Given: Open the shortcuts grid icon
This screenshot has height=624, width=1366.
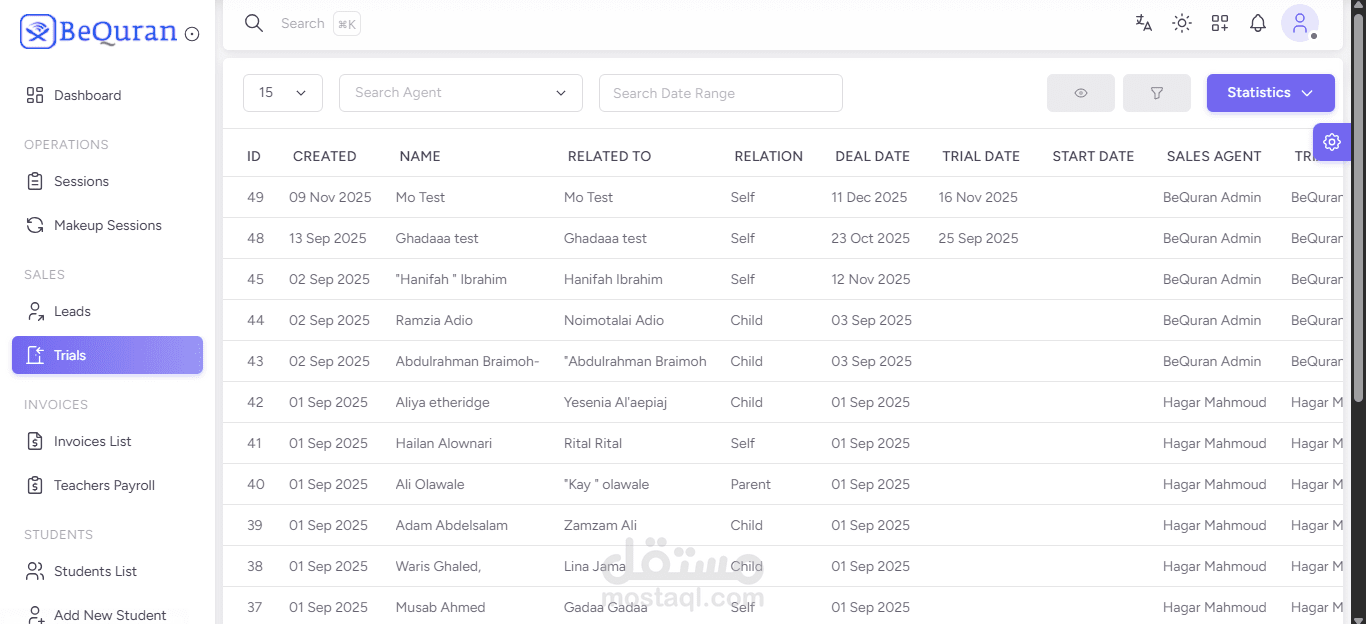Looking at the screenshot, I should pyautogui.click(x=1220, y=23).
